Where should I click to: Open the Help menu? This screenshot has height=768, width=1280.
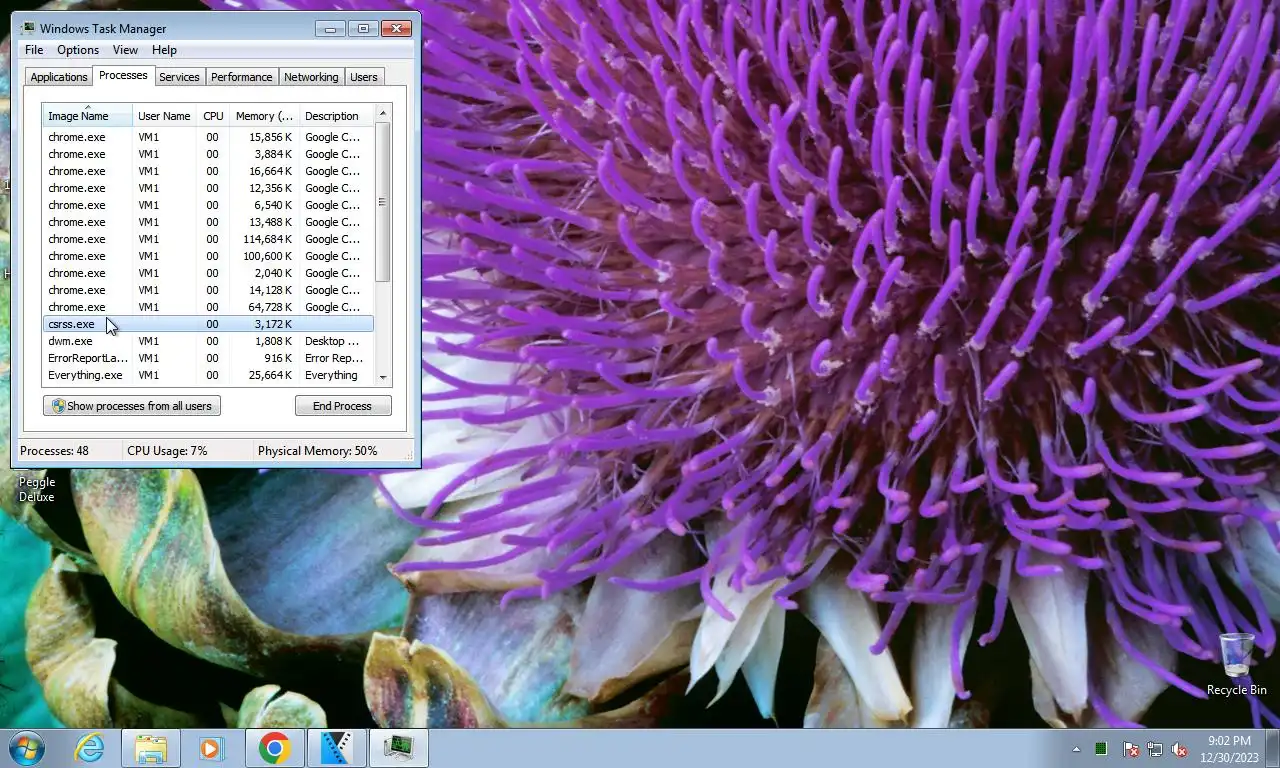pyautogui.click(x=164, y=50)
